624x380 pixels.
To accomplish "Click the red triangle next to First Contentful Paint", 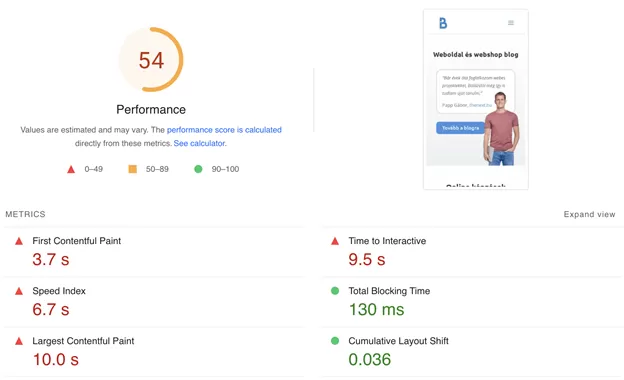I will pyautogui.click(x=19, y=241).
